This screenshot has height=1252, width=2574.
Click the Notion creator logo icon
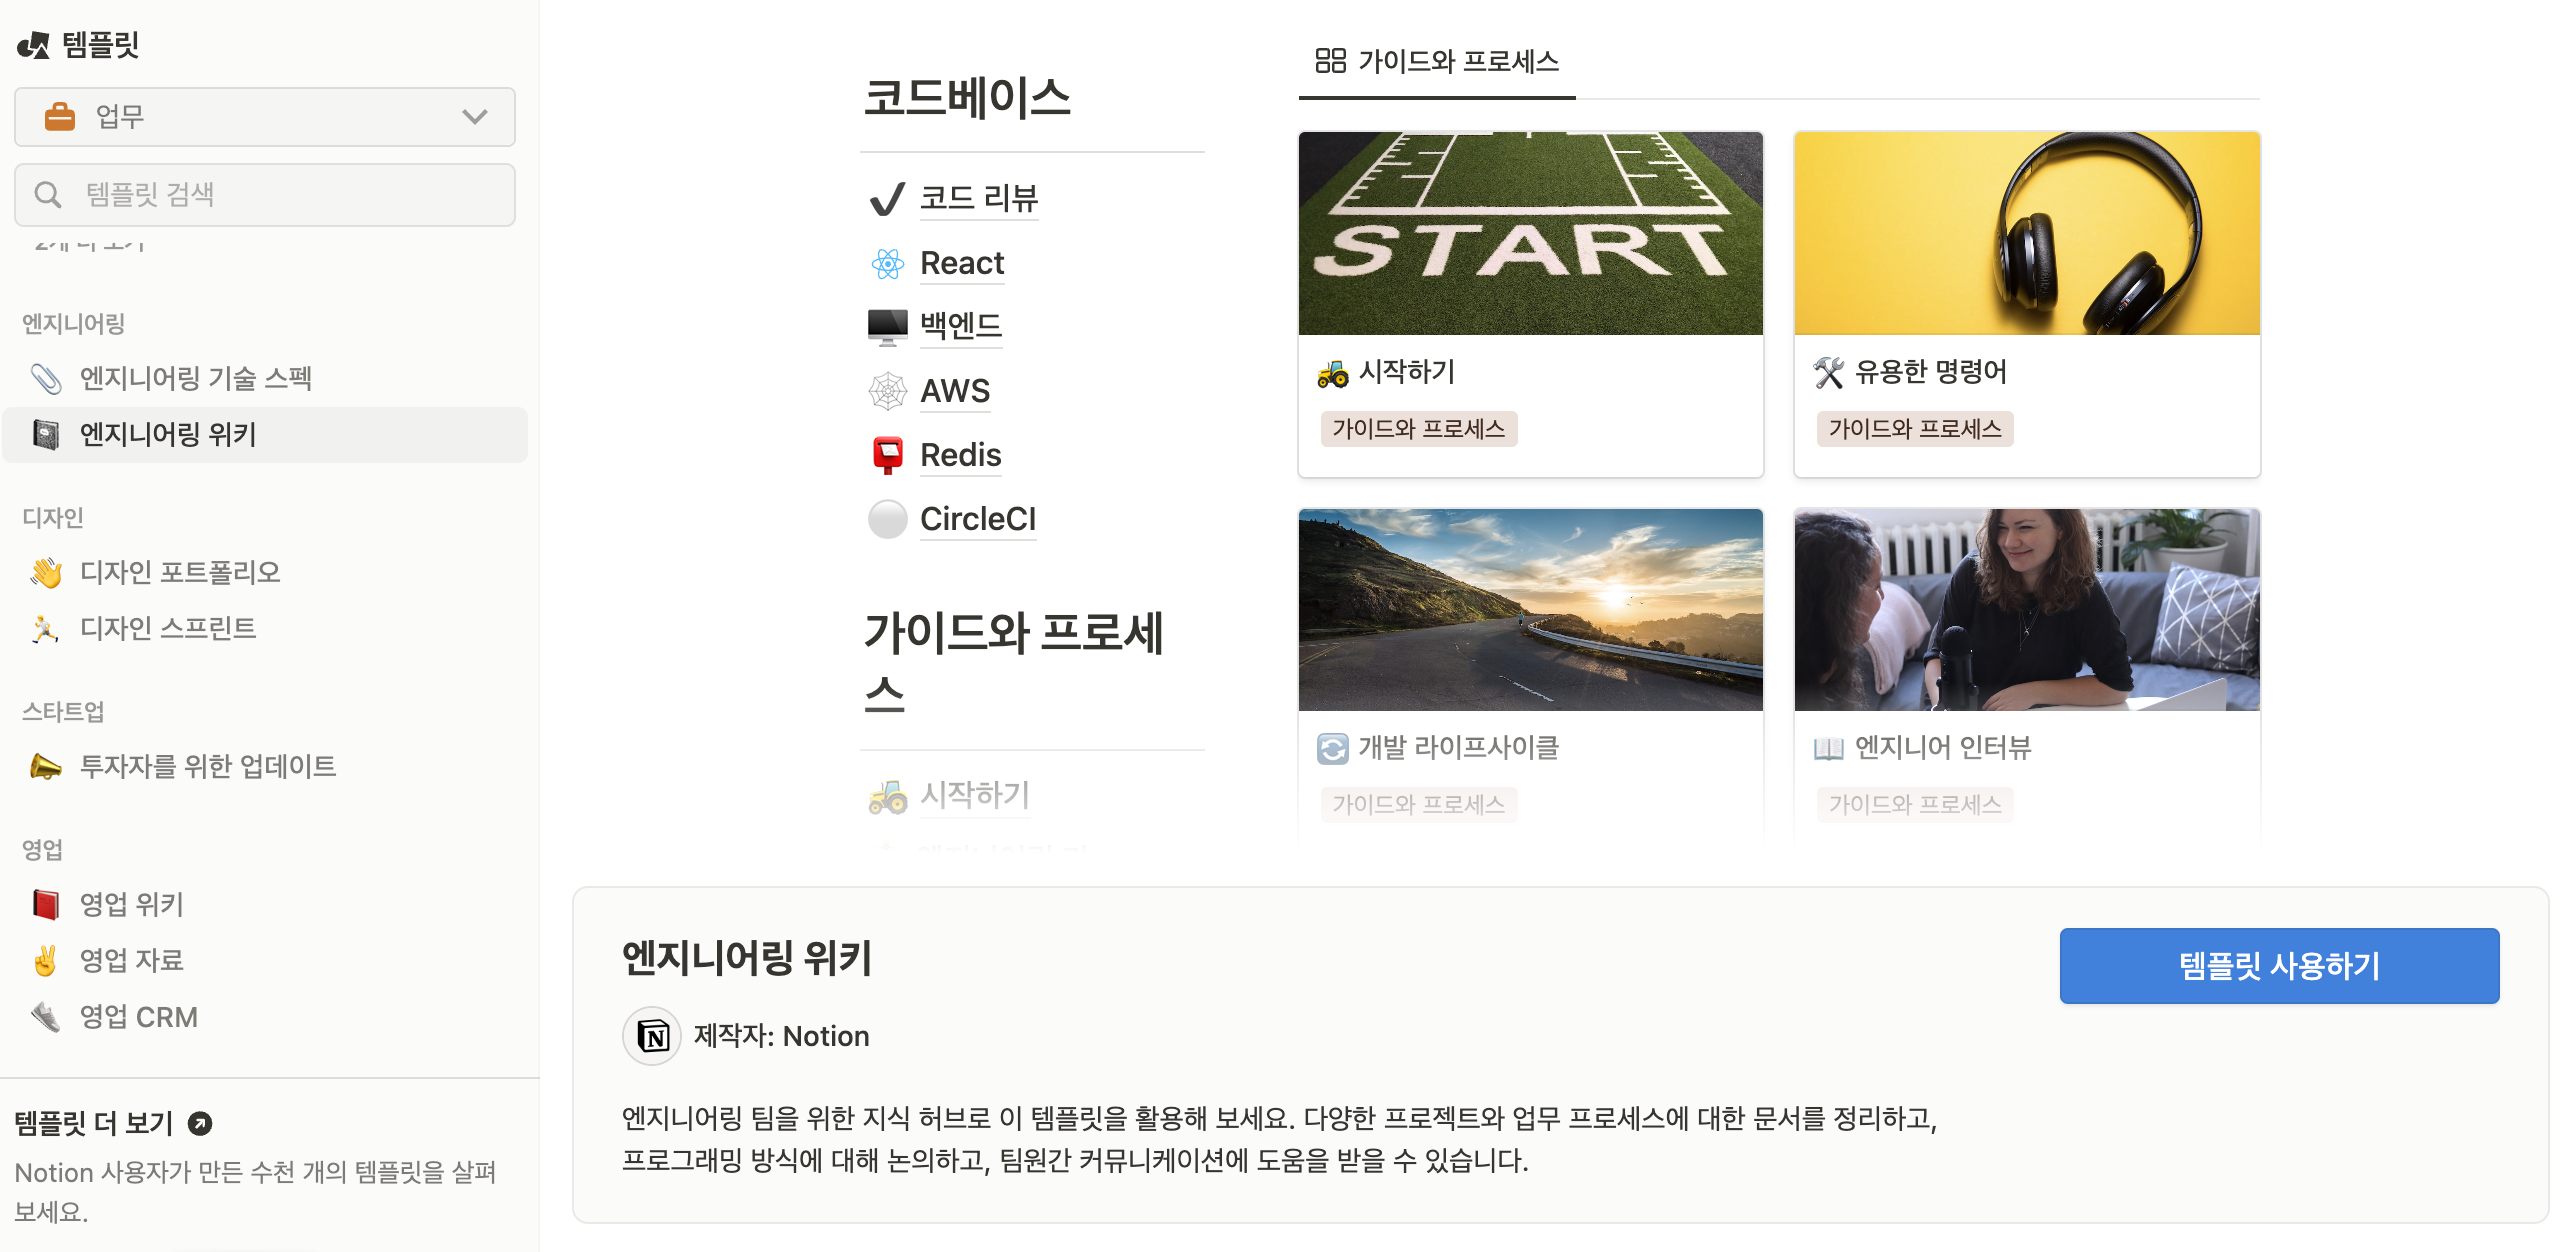click(x=652, y=1036)
